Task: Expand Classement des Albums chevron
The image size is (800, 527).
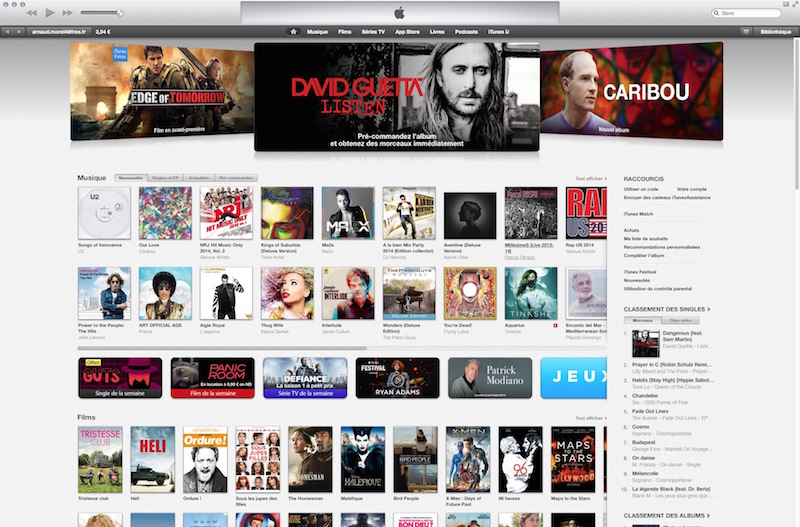Action: tap(708, 516)
